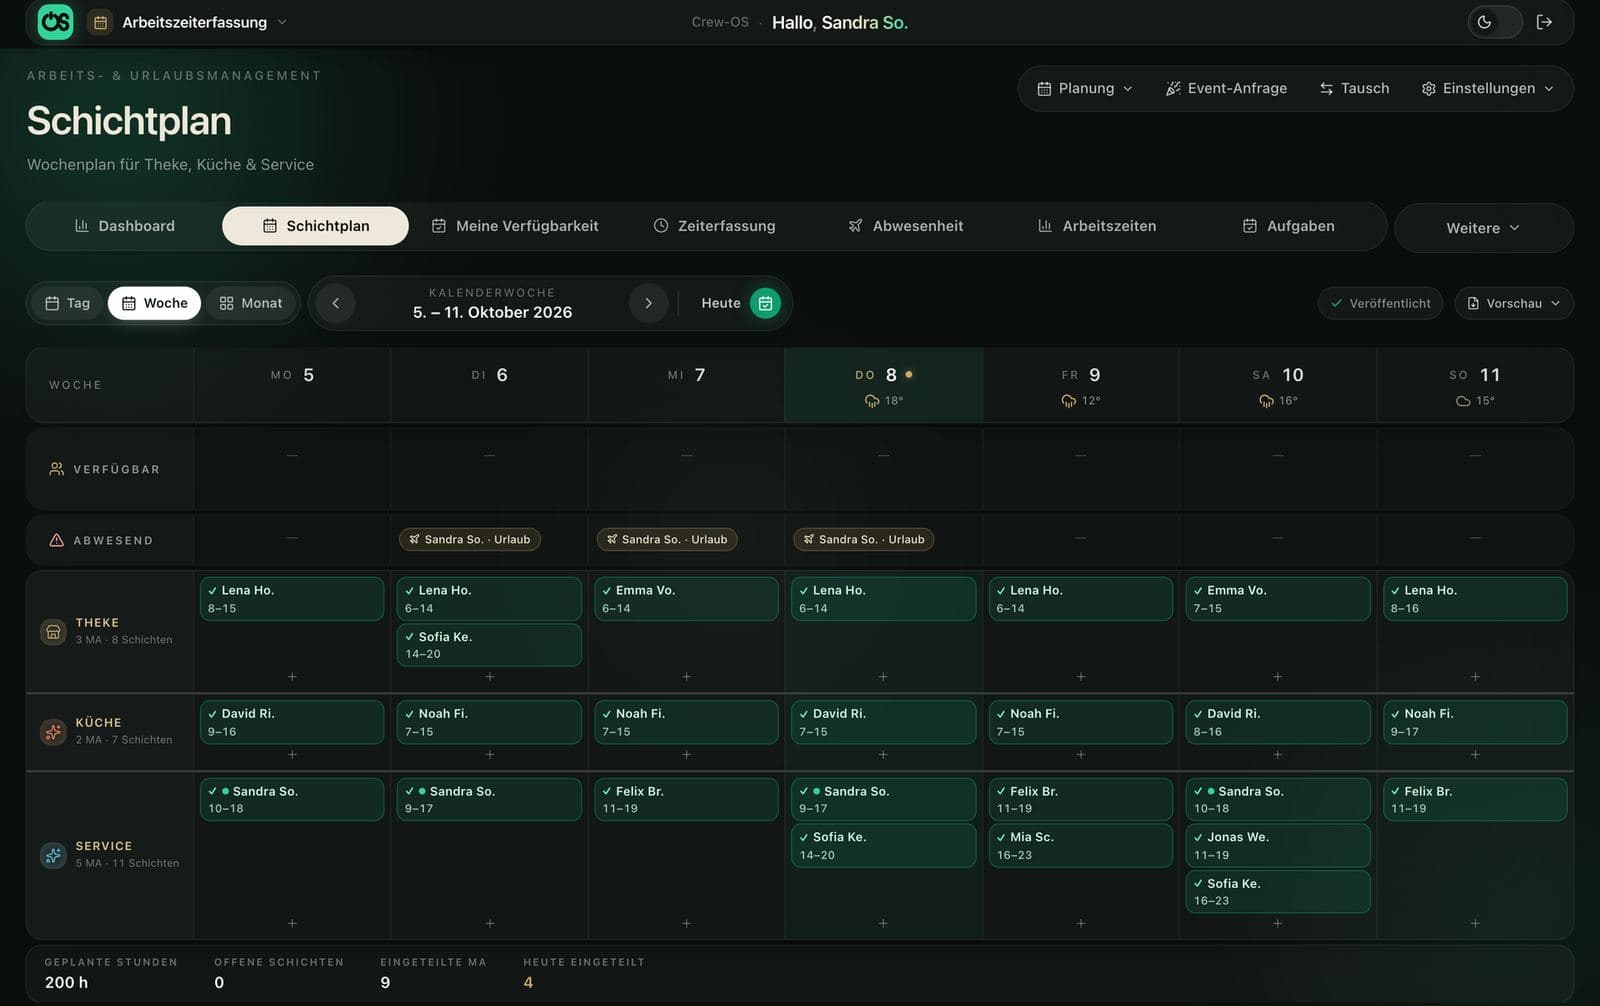The width and height of the screenshot is (1600, 1006).
Task: Click the Verfügbar people icon
Action: 57,469
